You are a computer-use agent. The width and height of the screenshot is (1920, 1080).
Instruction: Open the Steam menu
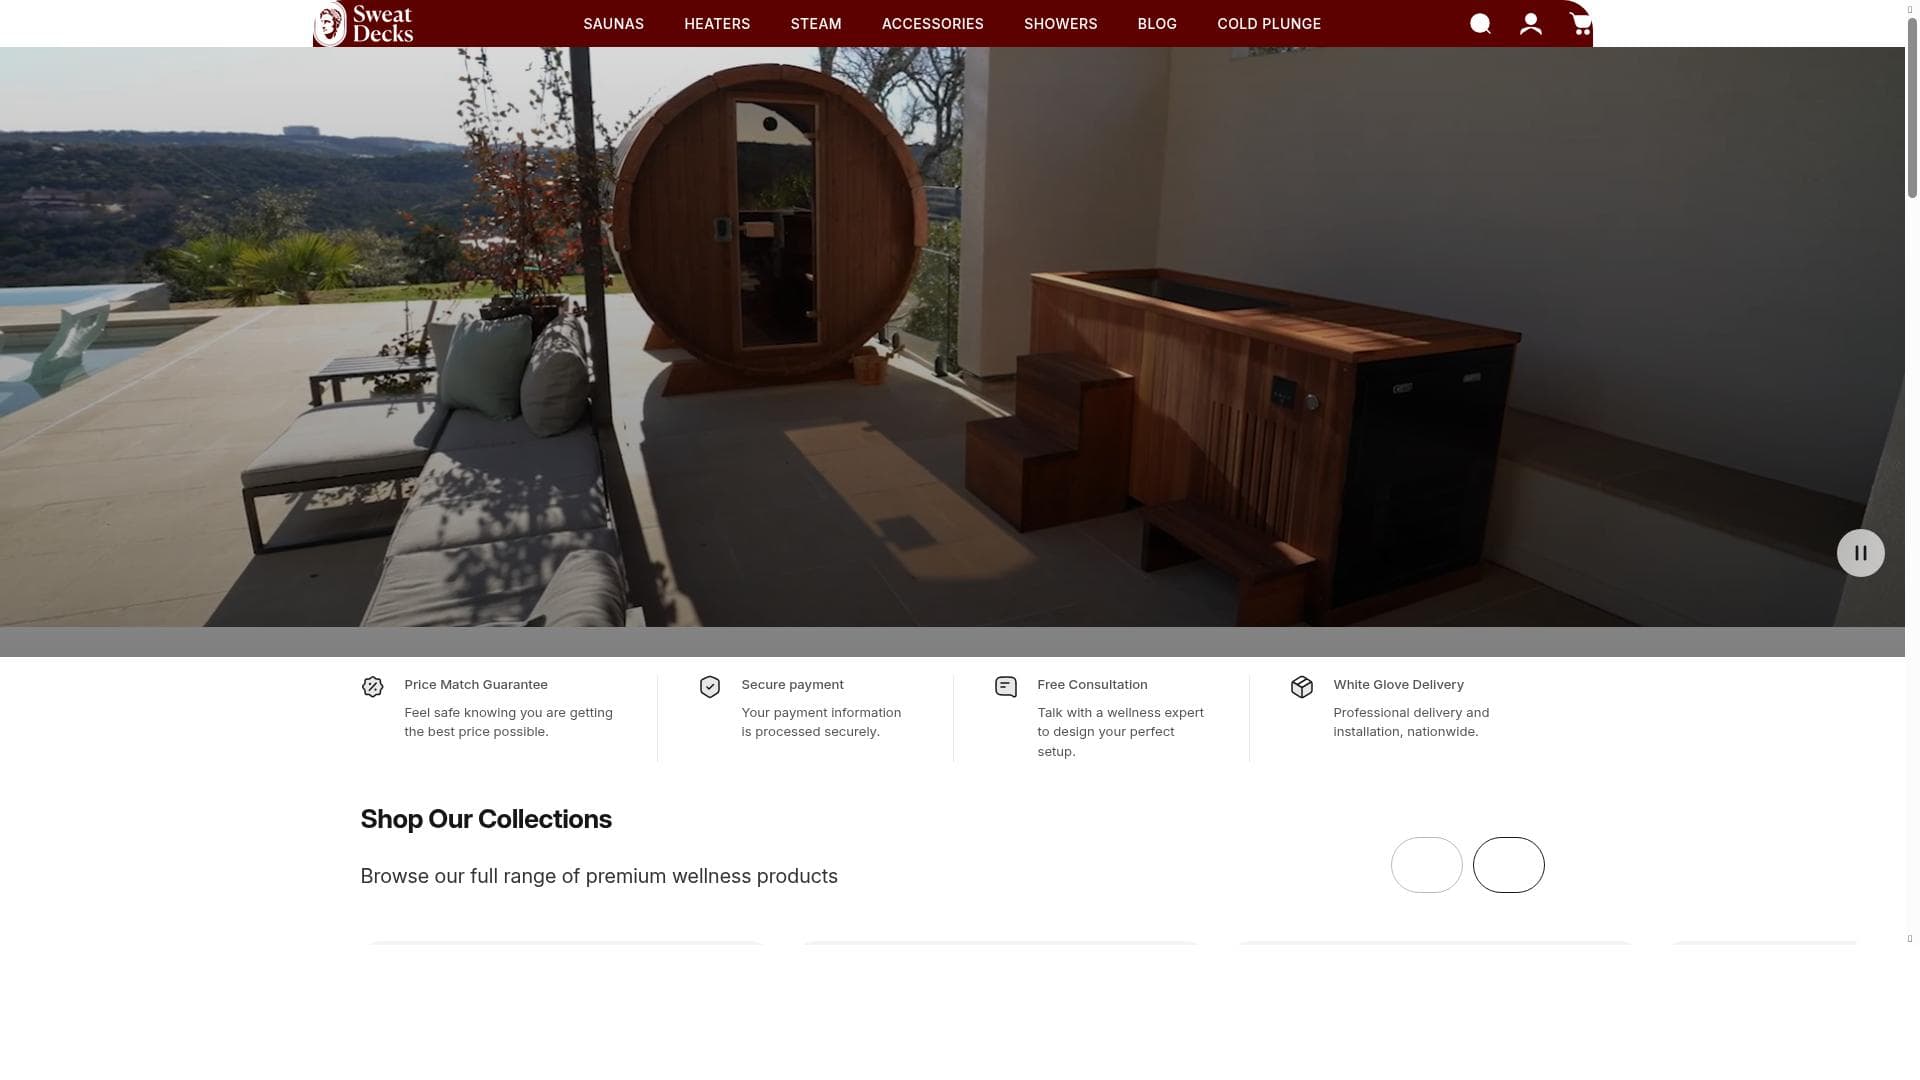pos(816,24)
